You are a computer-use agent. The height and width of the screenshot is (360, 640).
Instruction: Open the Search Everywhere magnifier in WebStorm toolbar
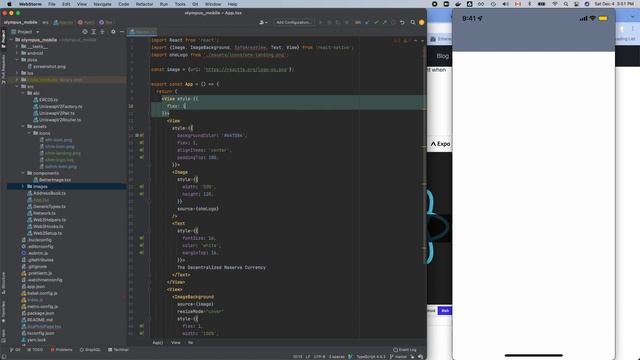tap(413, 22)
